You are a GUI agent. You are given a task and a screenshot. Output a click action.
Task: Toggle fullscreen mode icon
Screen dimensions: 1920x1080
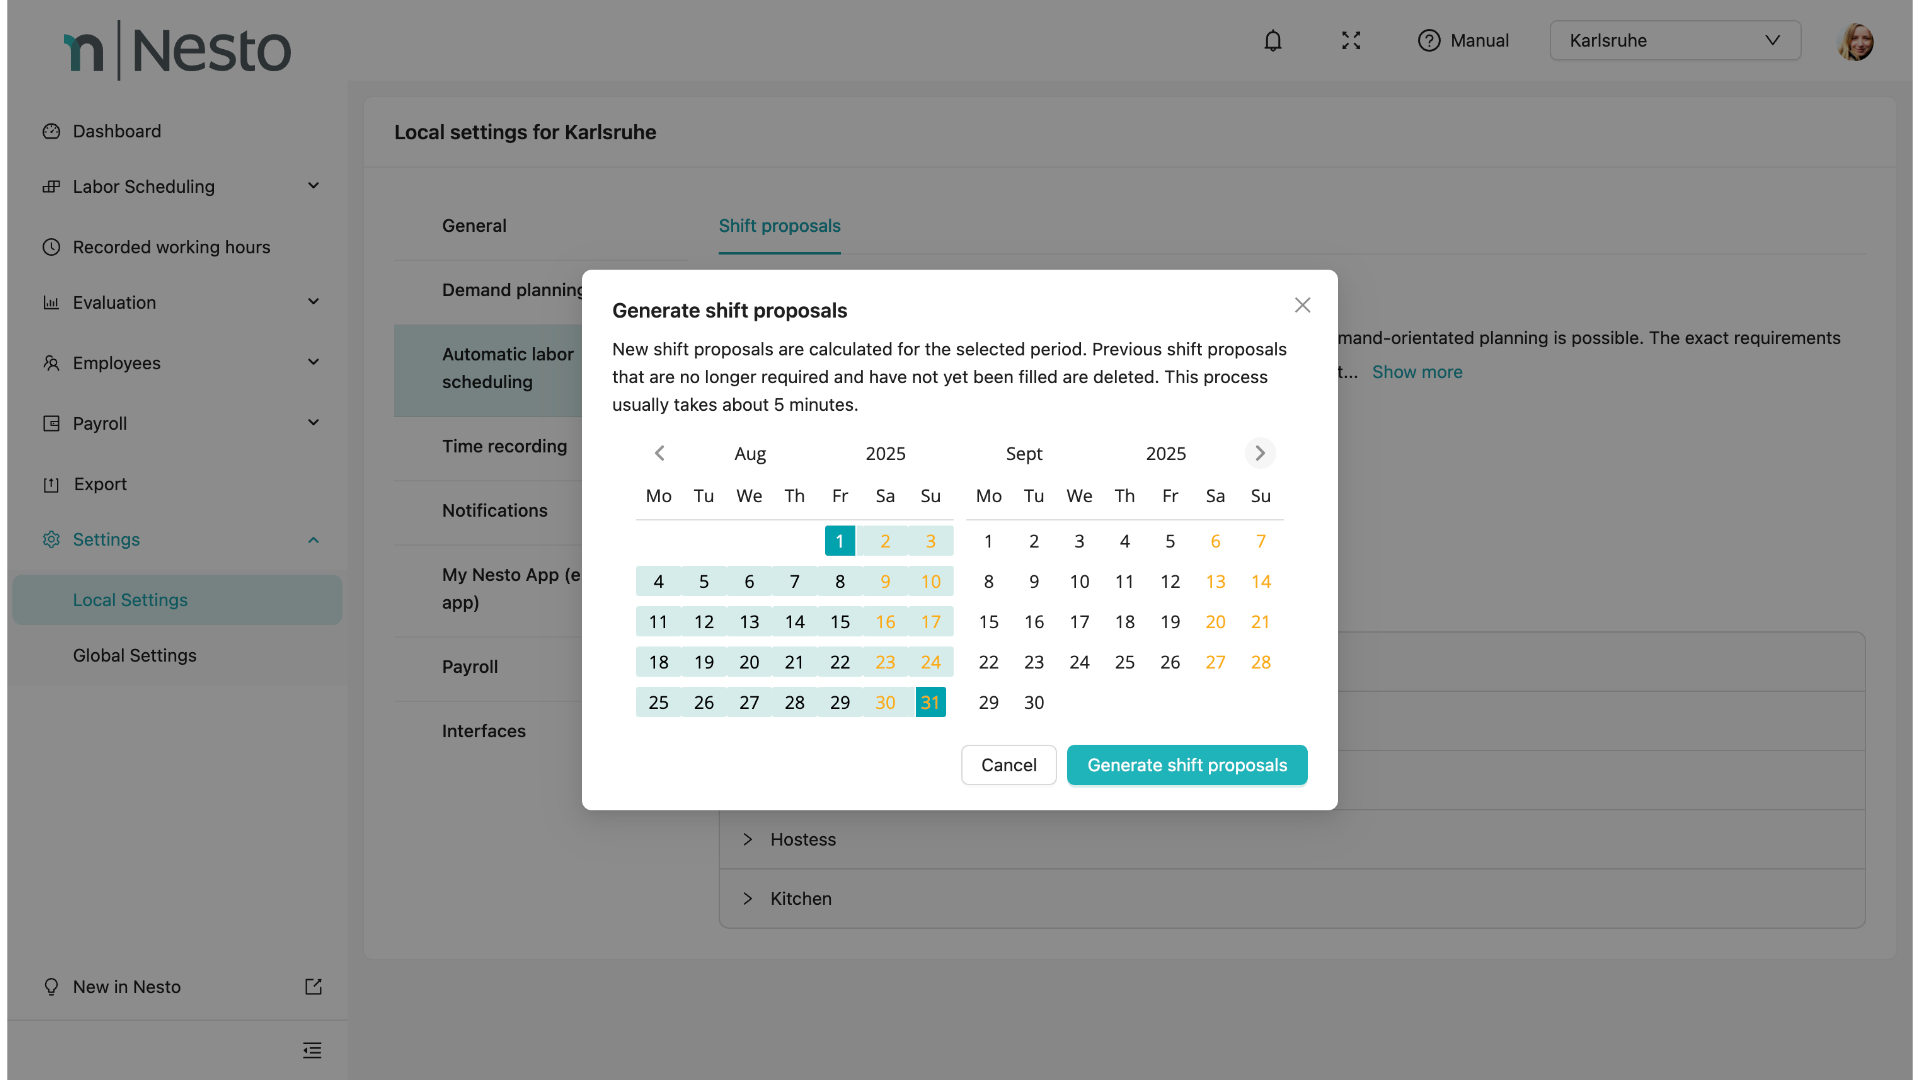coord(1351,41)
